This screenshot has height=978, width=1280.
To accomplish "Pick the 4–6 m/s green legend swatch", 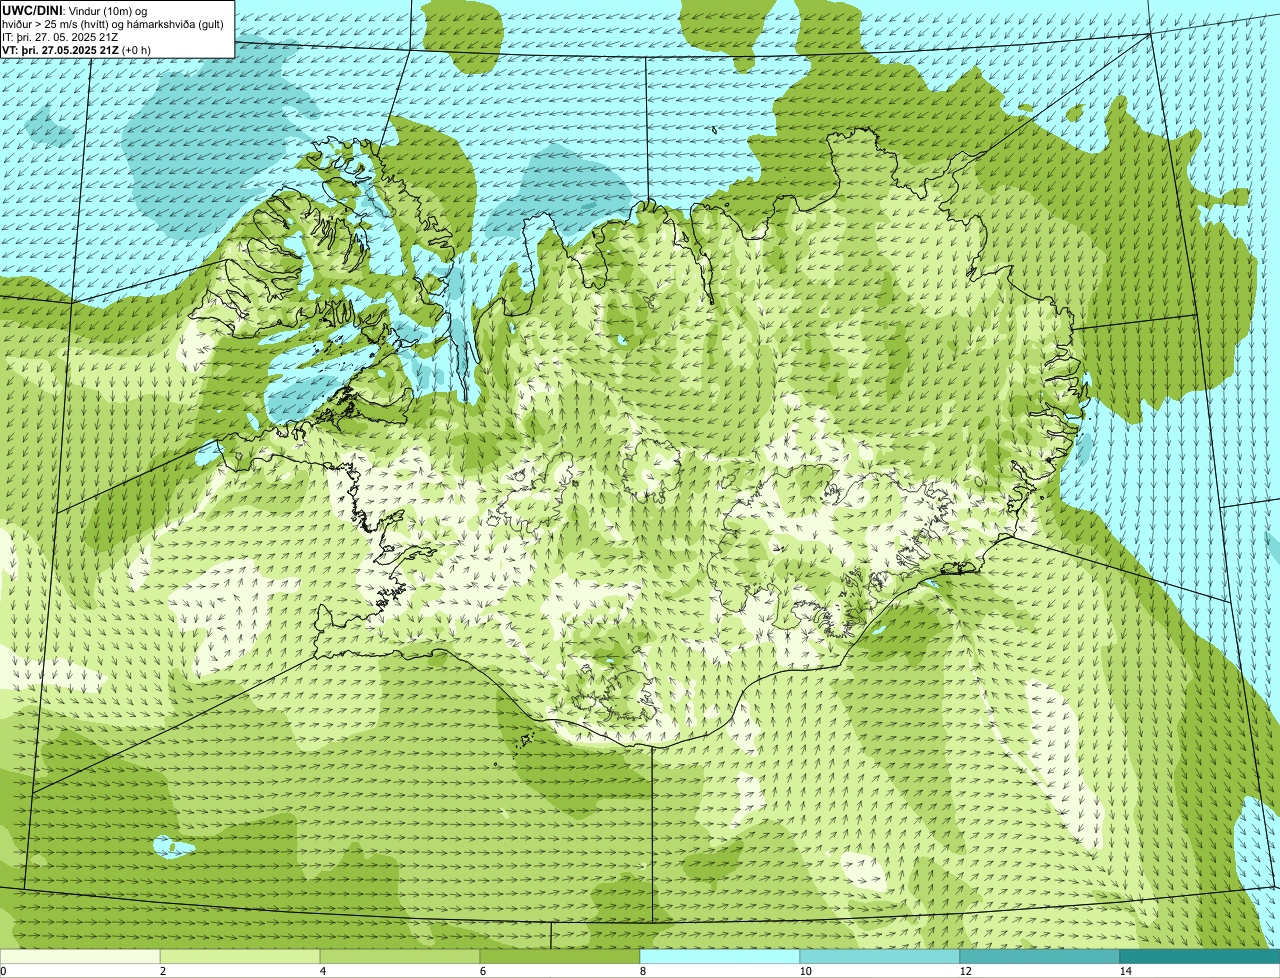I will click(x=400, y=956).
